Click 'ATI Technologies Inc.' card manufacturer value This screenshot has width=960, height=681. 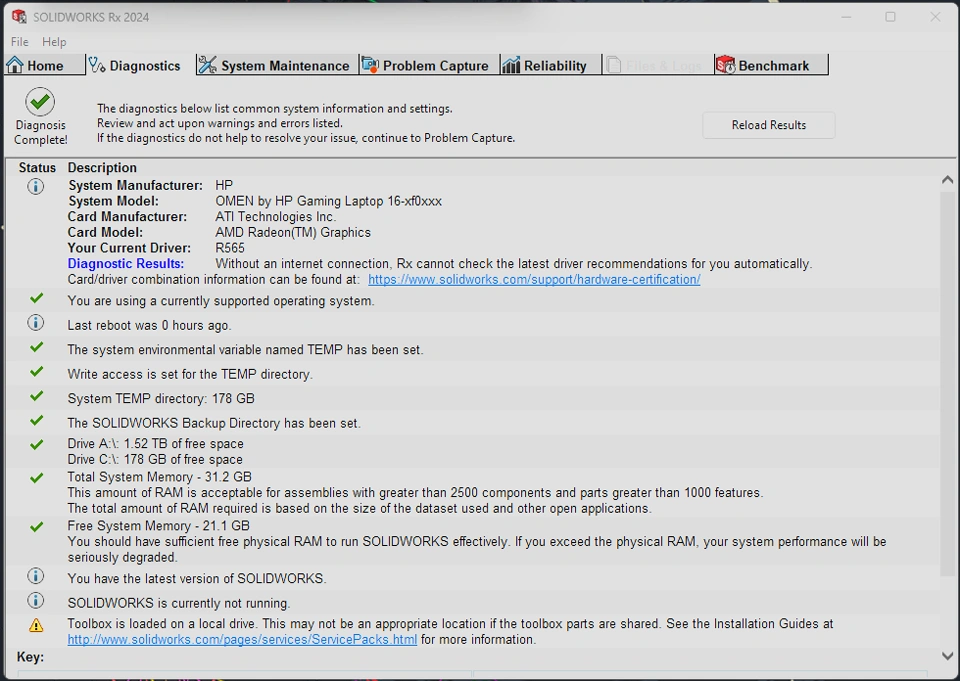[x=275, y=217]
